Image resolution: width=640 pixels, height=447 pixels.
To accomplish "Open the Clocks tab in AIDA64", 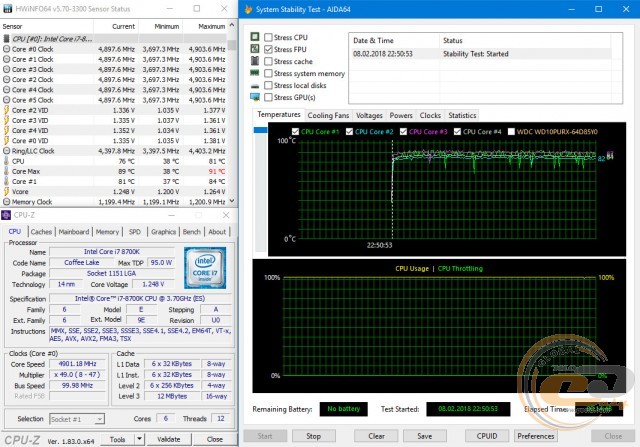I will (430, 116).
